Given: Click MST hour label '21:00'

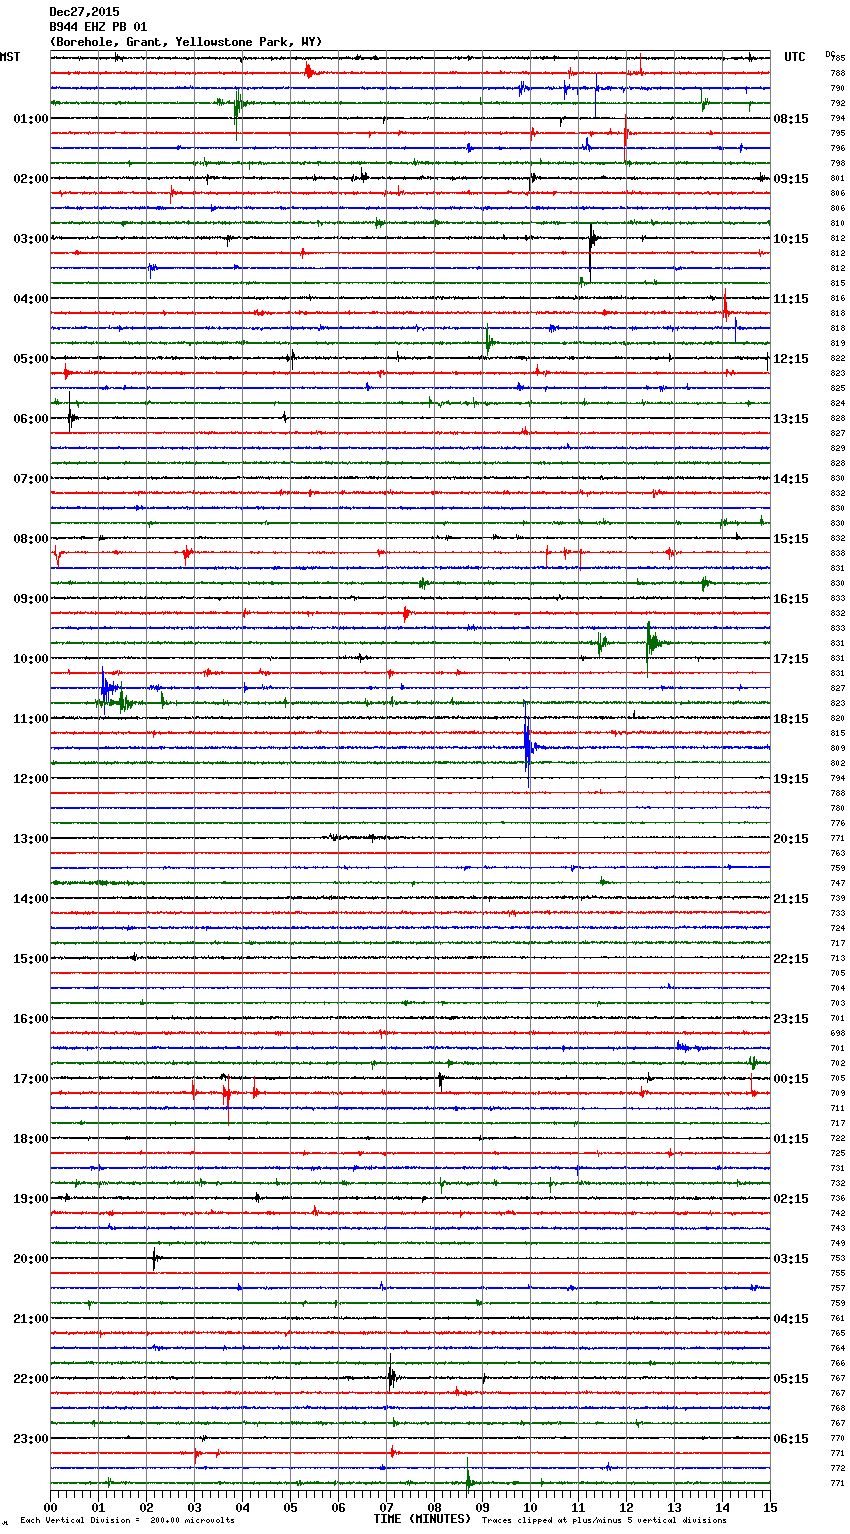Looking at the screenshot, I should [x=31, y=1319].
